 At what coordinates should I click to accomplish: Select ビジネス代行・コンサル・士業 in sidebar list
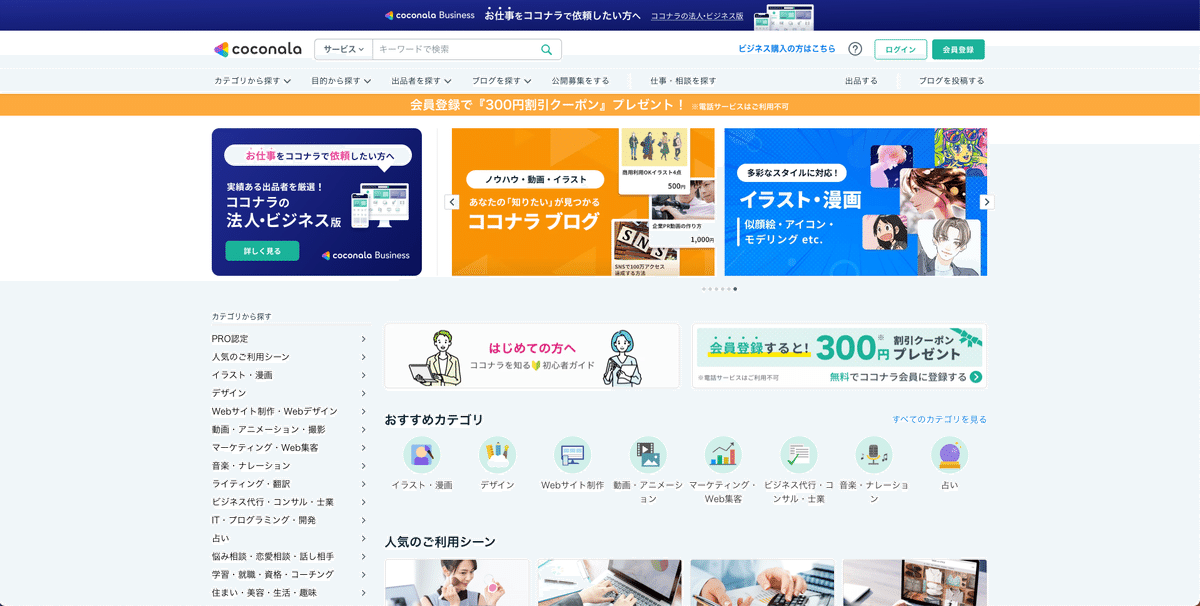pos(273,502)
